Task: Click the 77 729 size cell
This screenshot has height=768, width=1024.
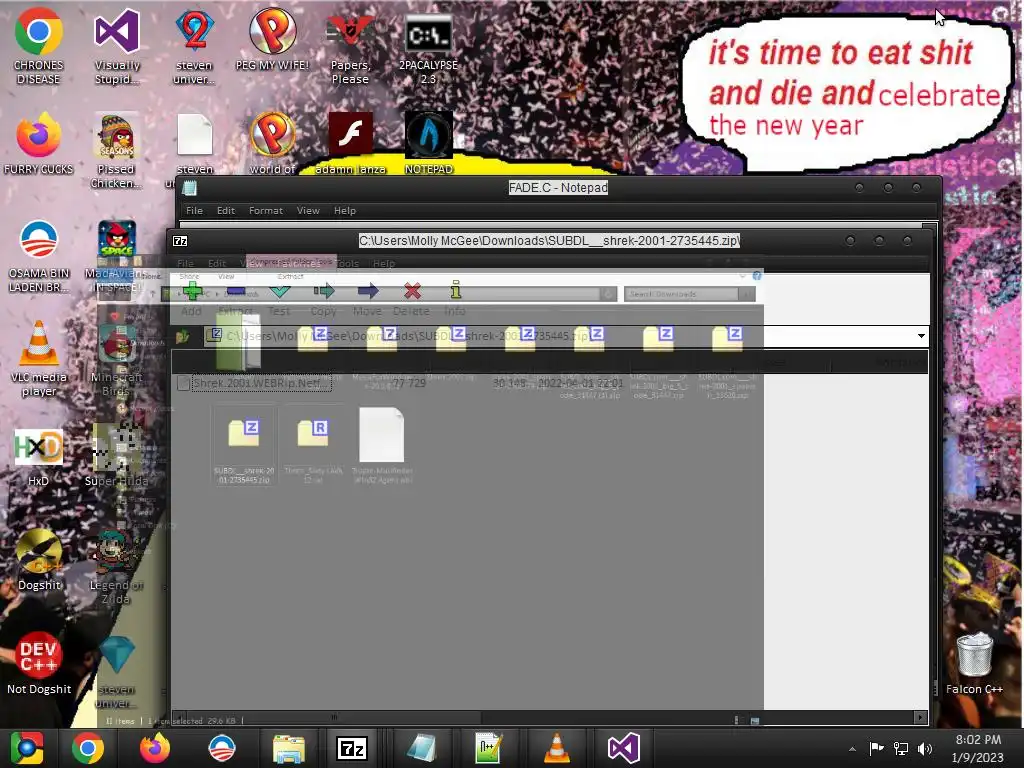Action: click(409, 383)
